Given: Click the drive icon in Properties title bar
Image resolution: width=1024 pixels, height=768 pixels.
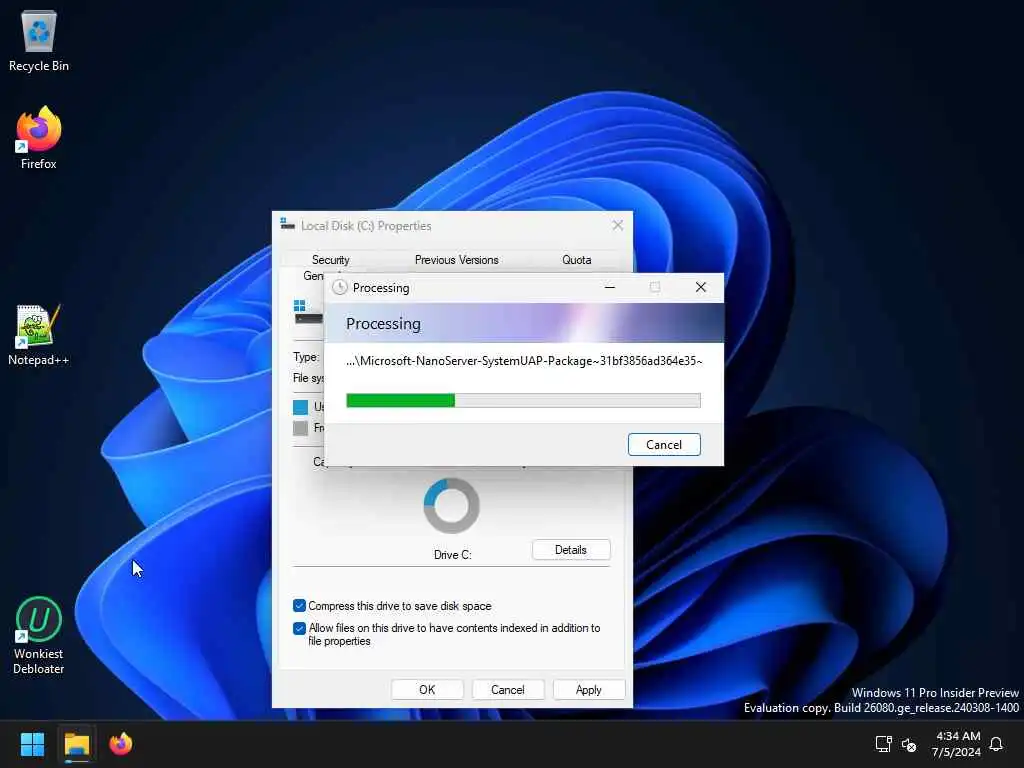Looking at the screenshot, I should click(287, 225).
